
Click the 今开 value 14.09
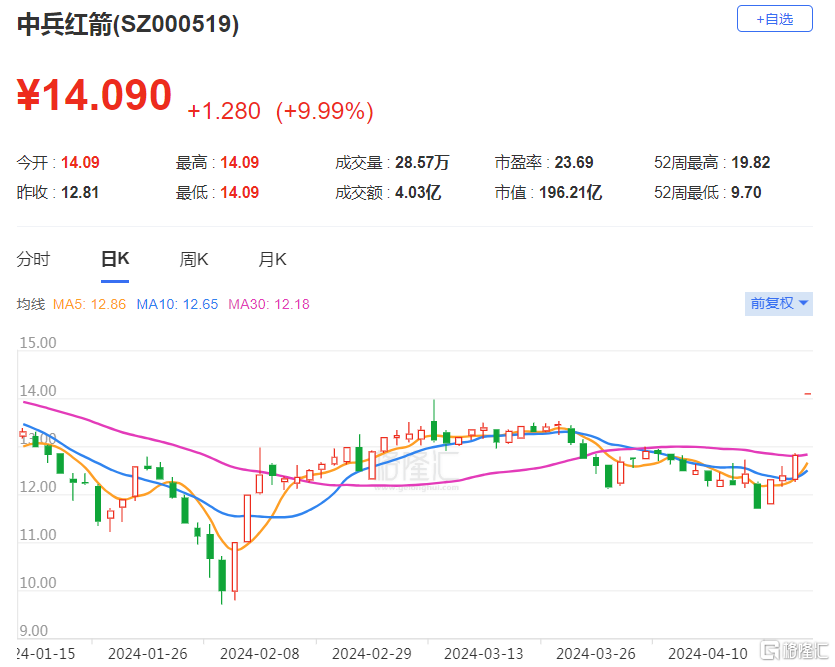[80, 162]
